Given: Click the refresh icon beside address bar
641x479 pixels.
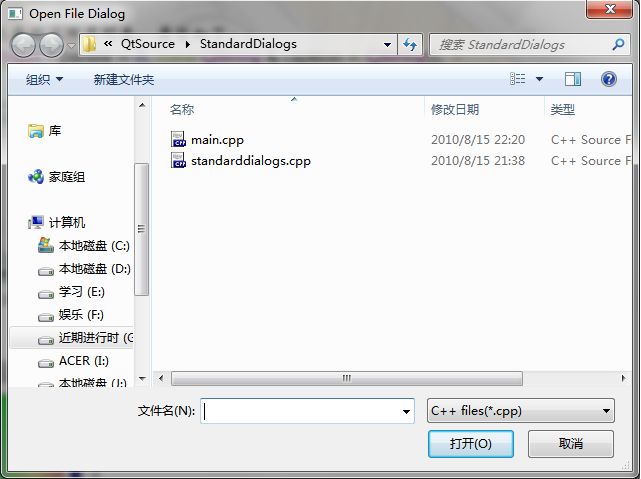Looking at the screenshot, I should [410, 44].
